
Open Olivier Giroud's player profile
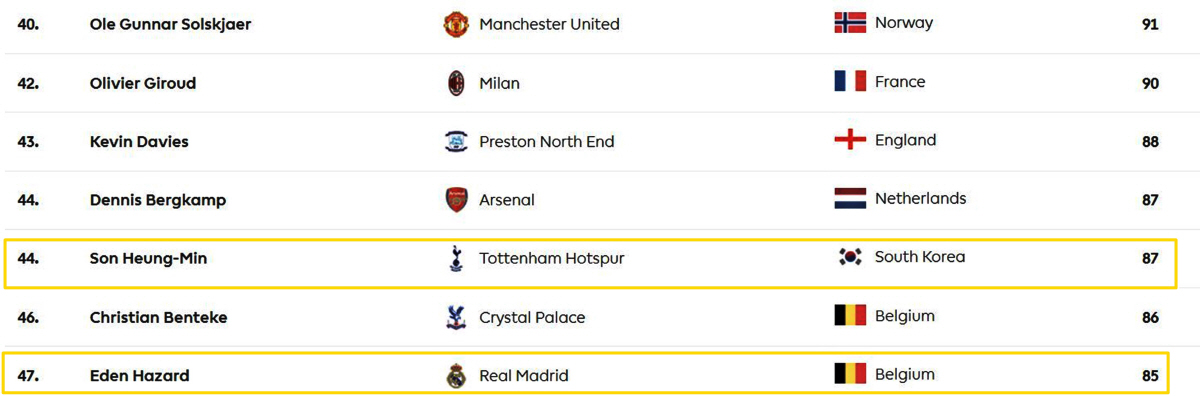pos(143,83)
